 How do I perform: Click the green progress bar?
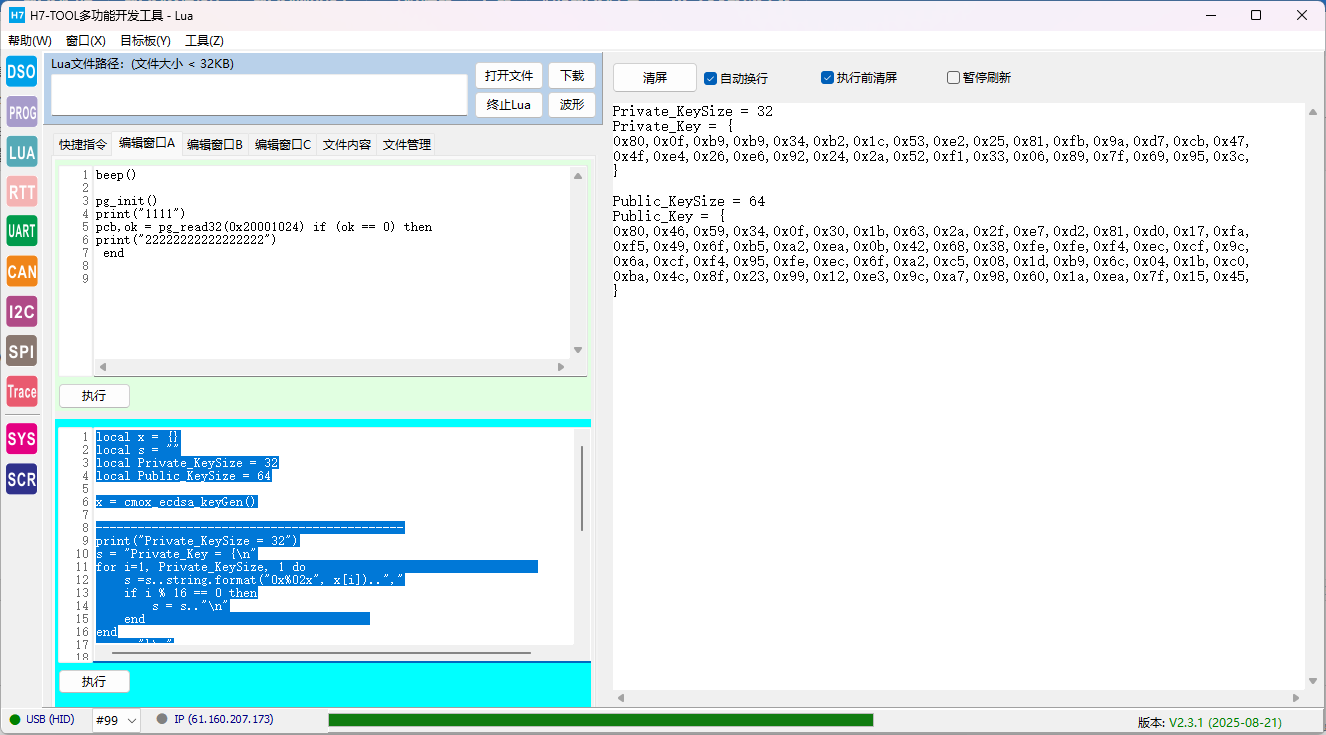point(600,720)
